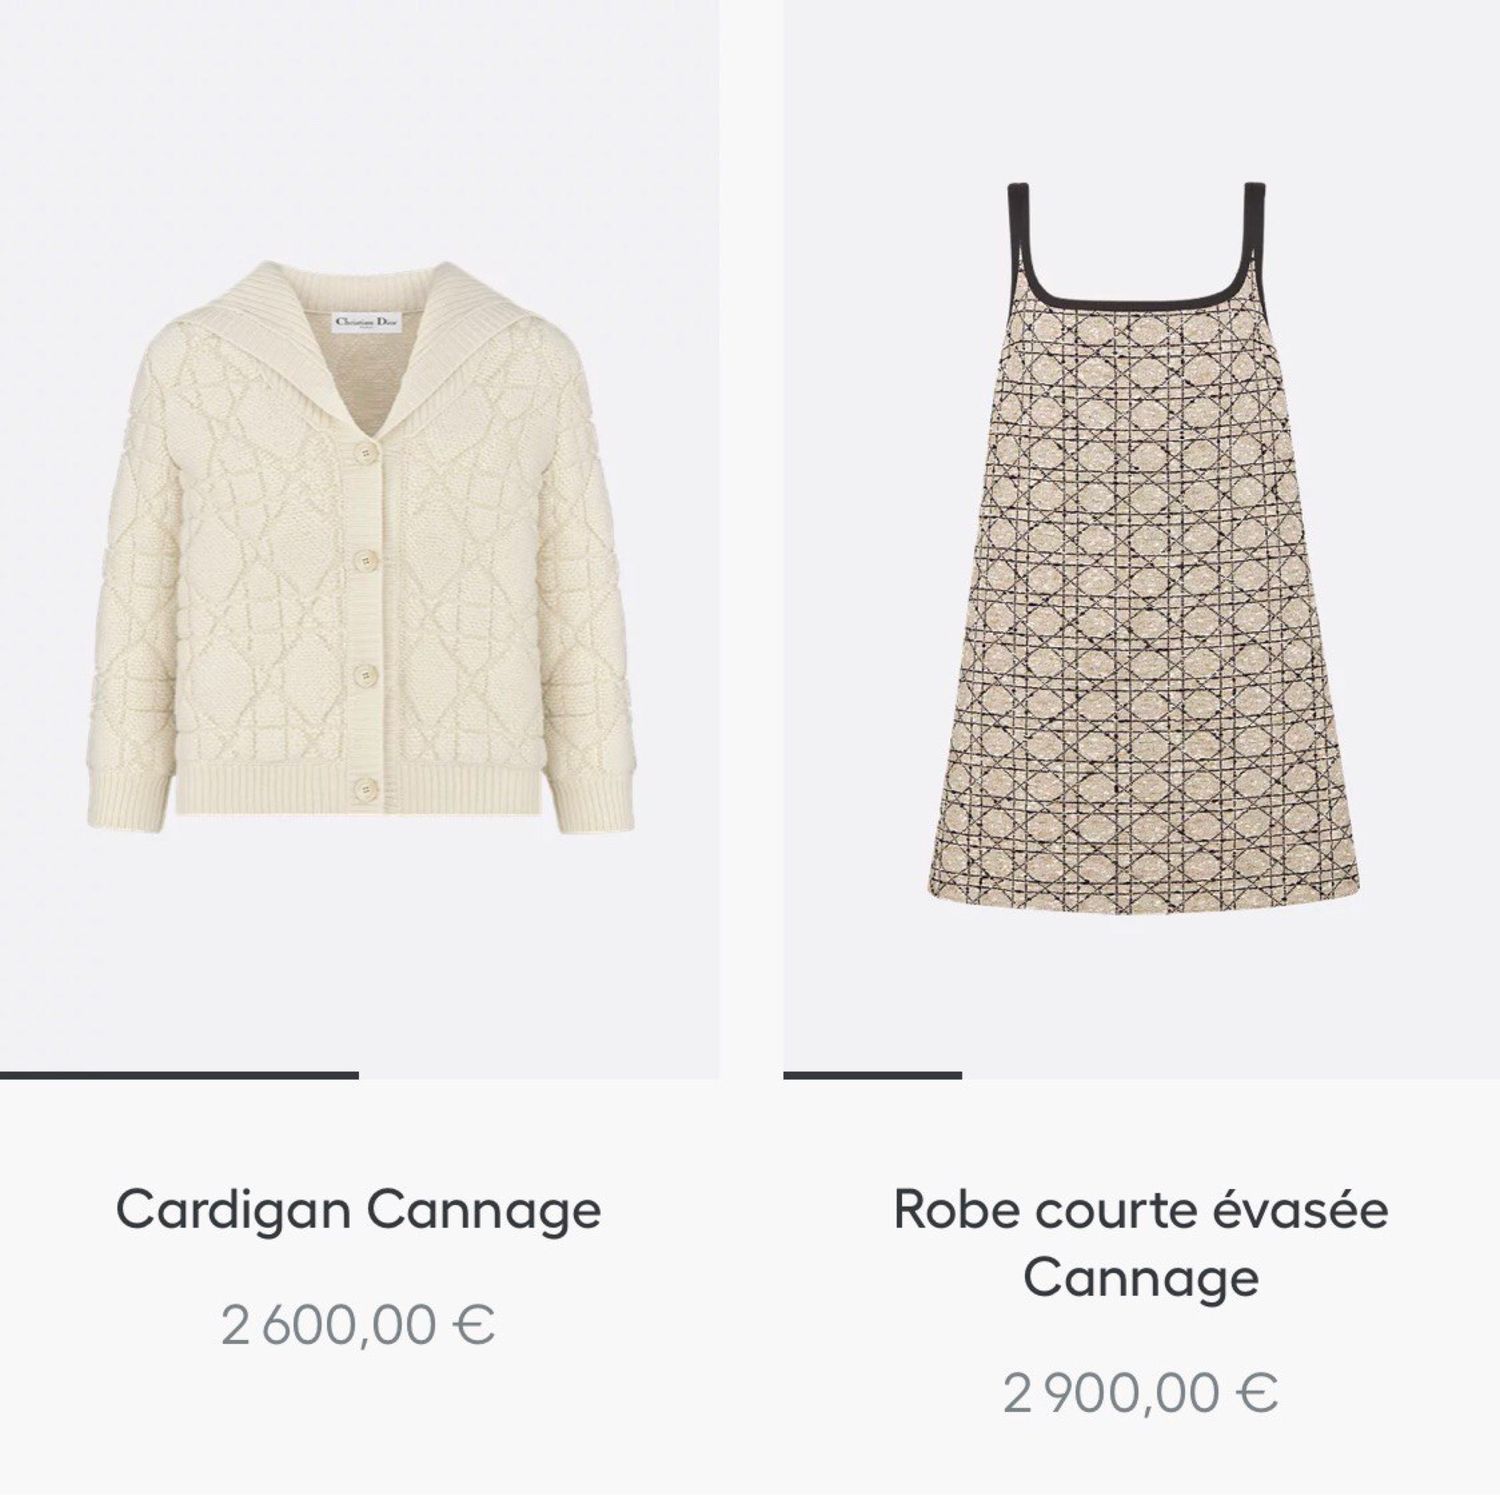The image size is (1500, 1495).
Task: Click the third button on the cardigan
Action: 366,670
